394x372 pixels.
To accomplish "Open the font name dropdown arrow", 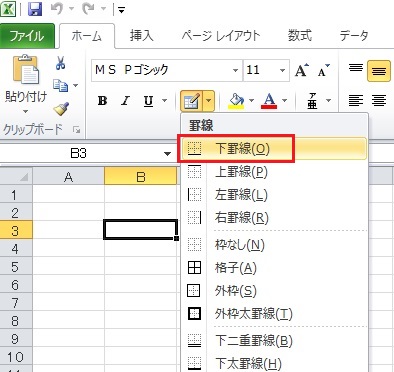I will click(235, 70).
